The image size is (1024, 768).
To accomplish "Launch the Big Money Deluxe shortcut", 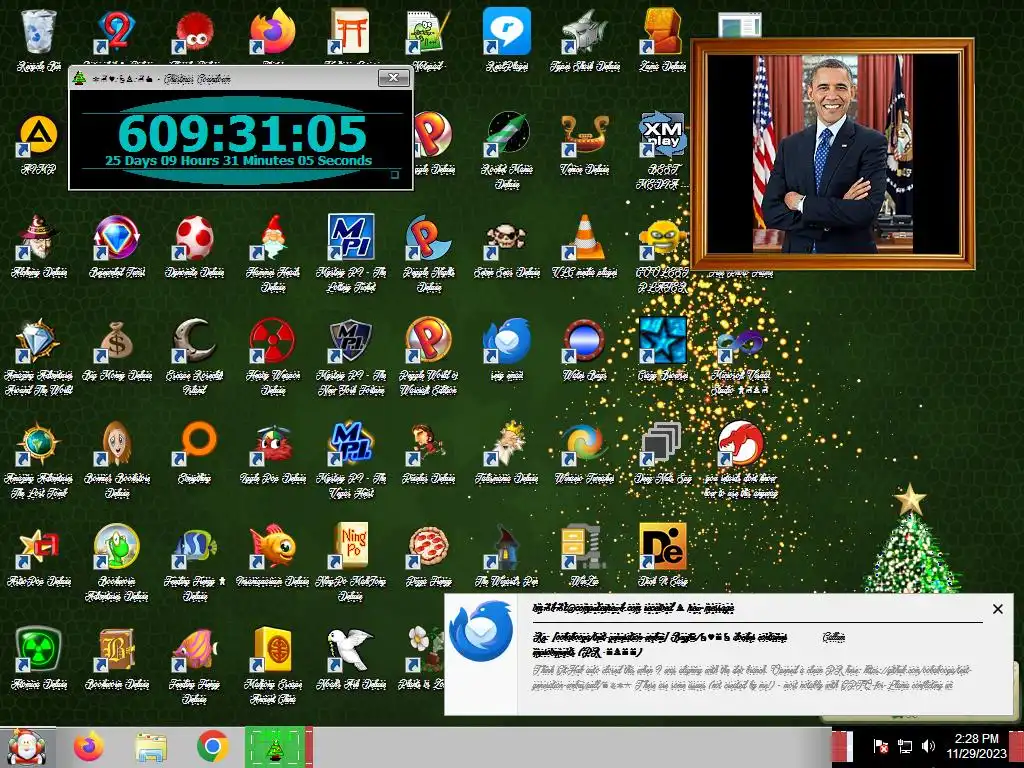I will click(116, 341).
